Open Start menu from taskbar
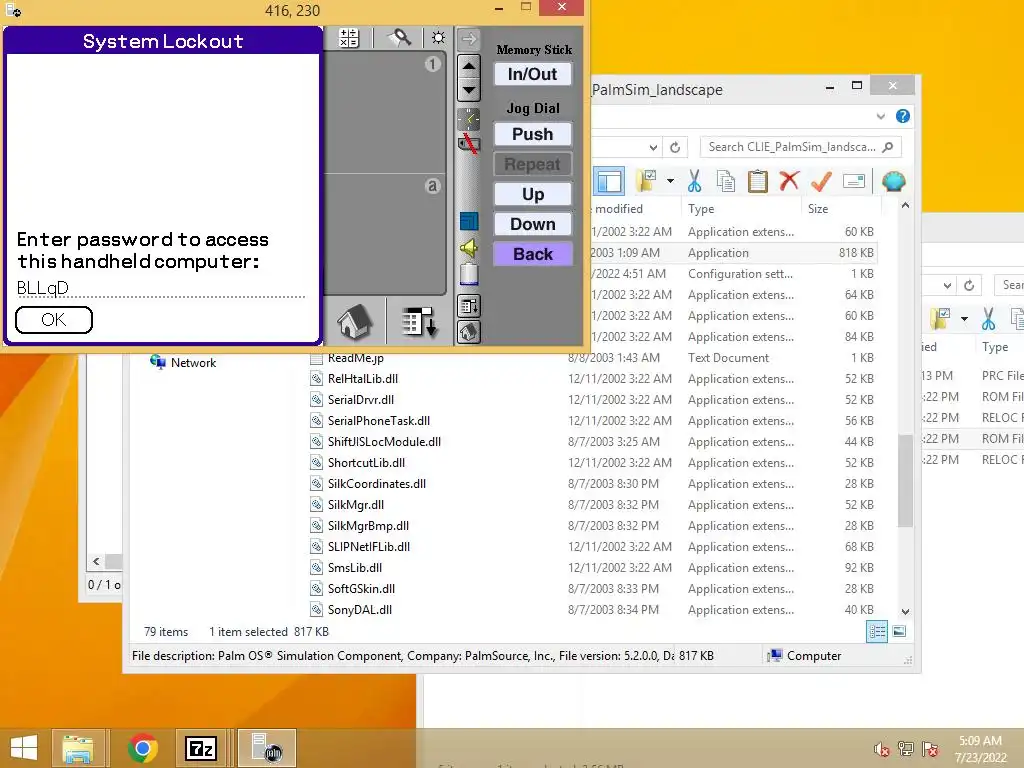 click(x=24, y=748)
